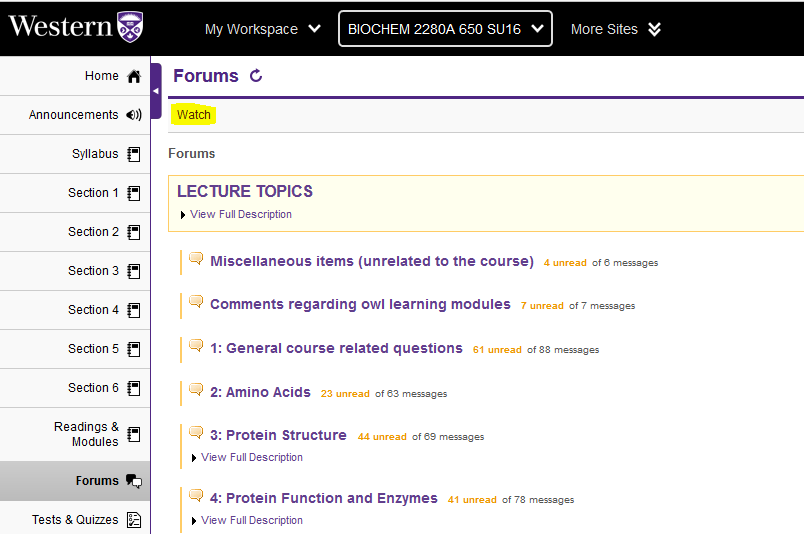Click "44 unread" count for Protein Structure
Viewport: 804px width, 534px height.
pyautogui.click(x=383, y=437)
